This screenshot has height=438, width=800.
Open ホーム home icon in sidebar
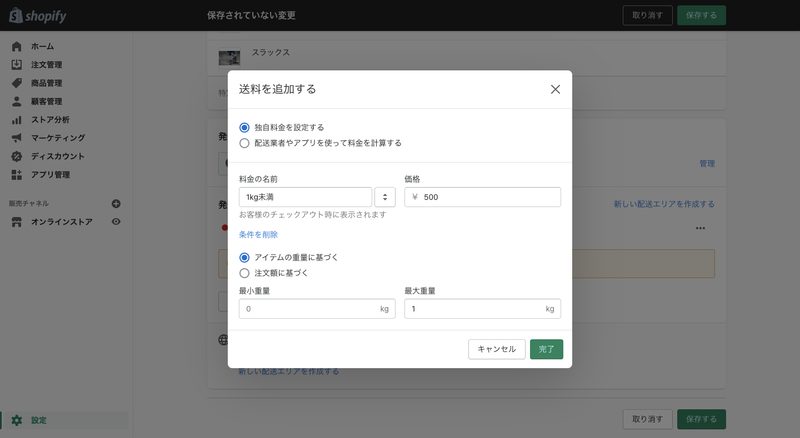[x=16, y=46]
